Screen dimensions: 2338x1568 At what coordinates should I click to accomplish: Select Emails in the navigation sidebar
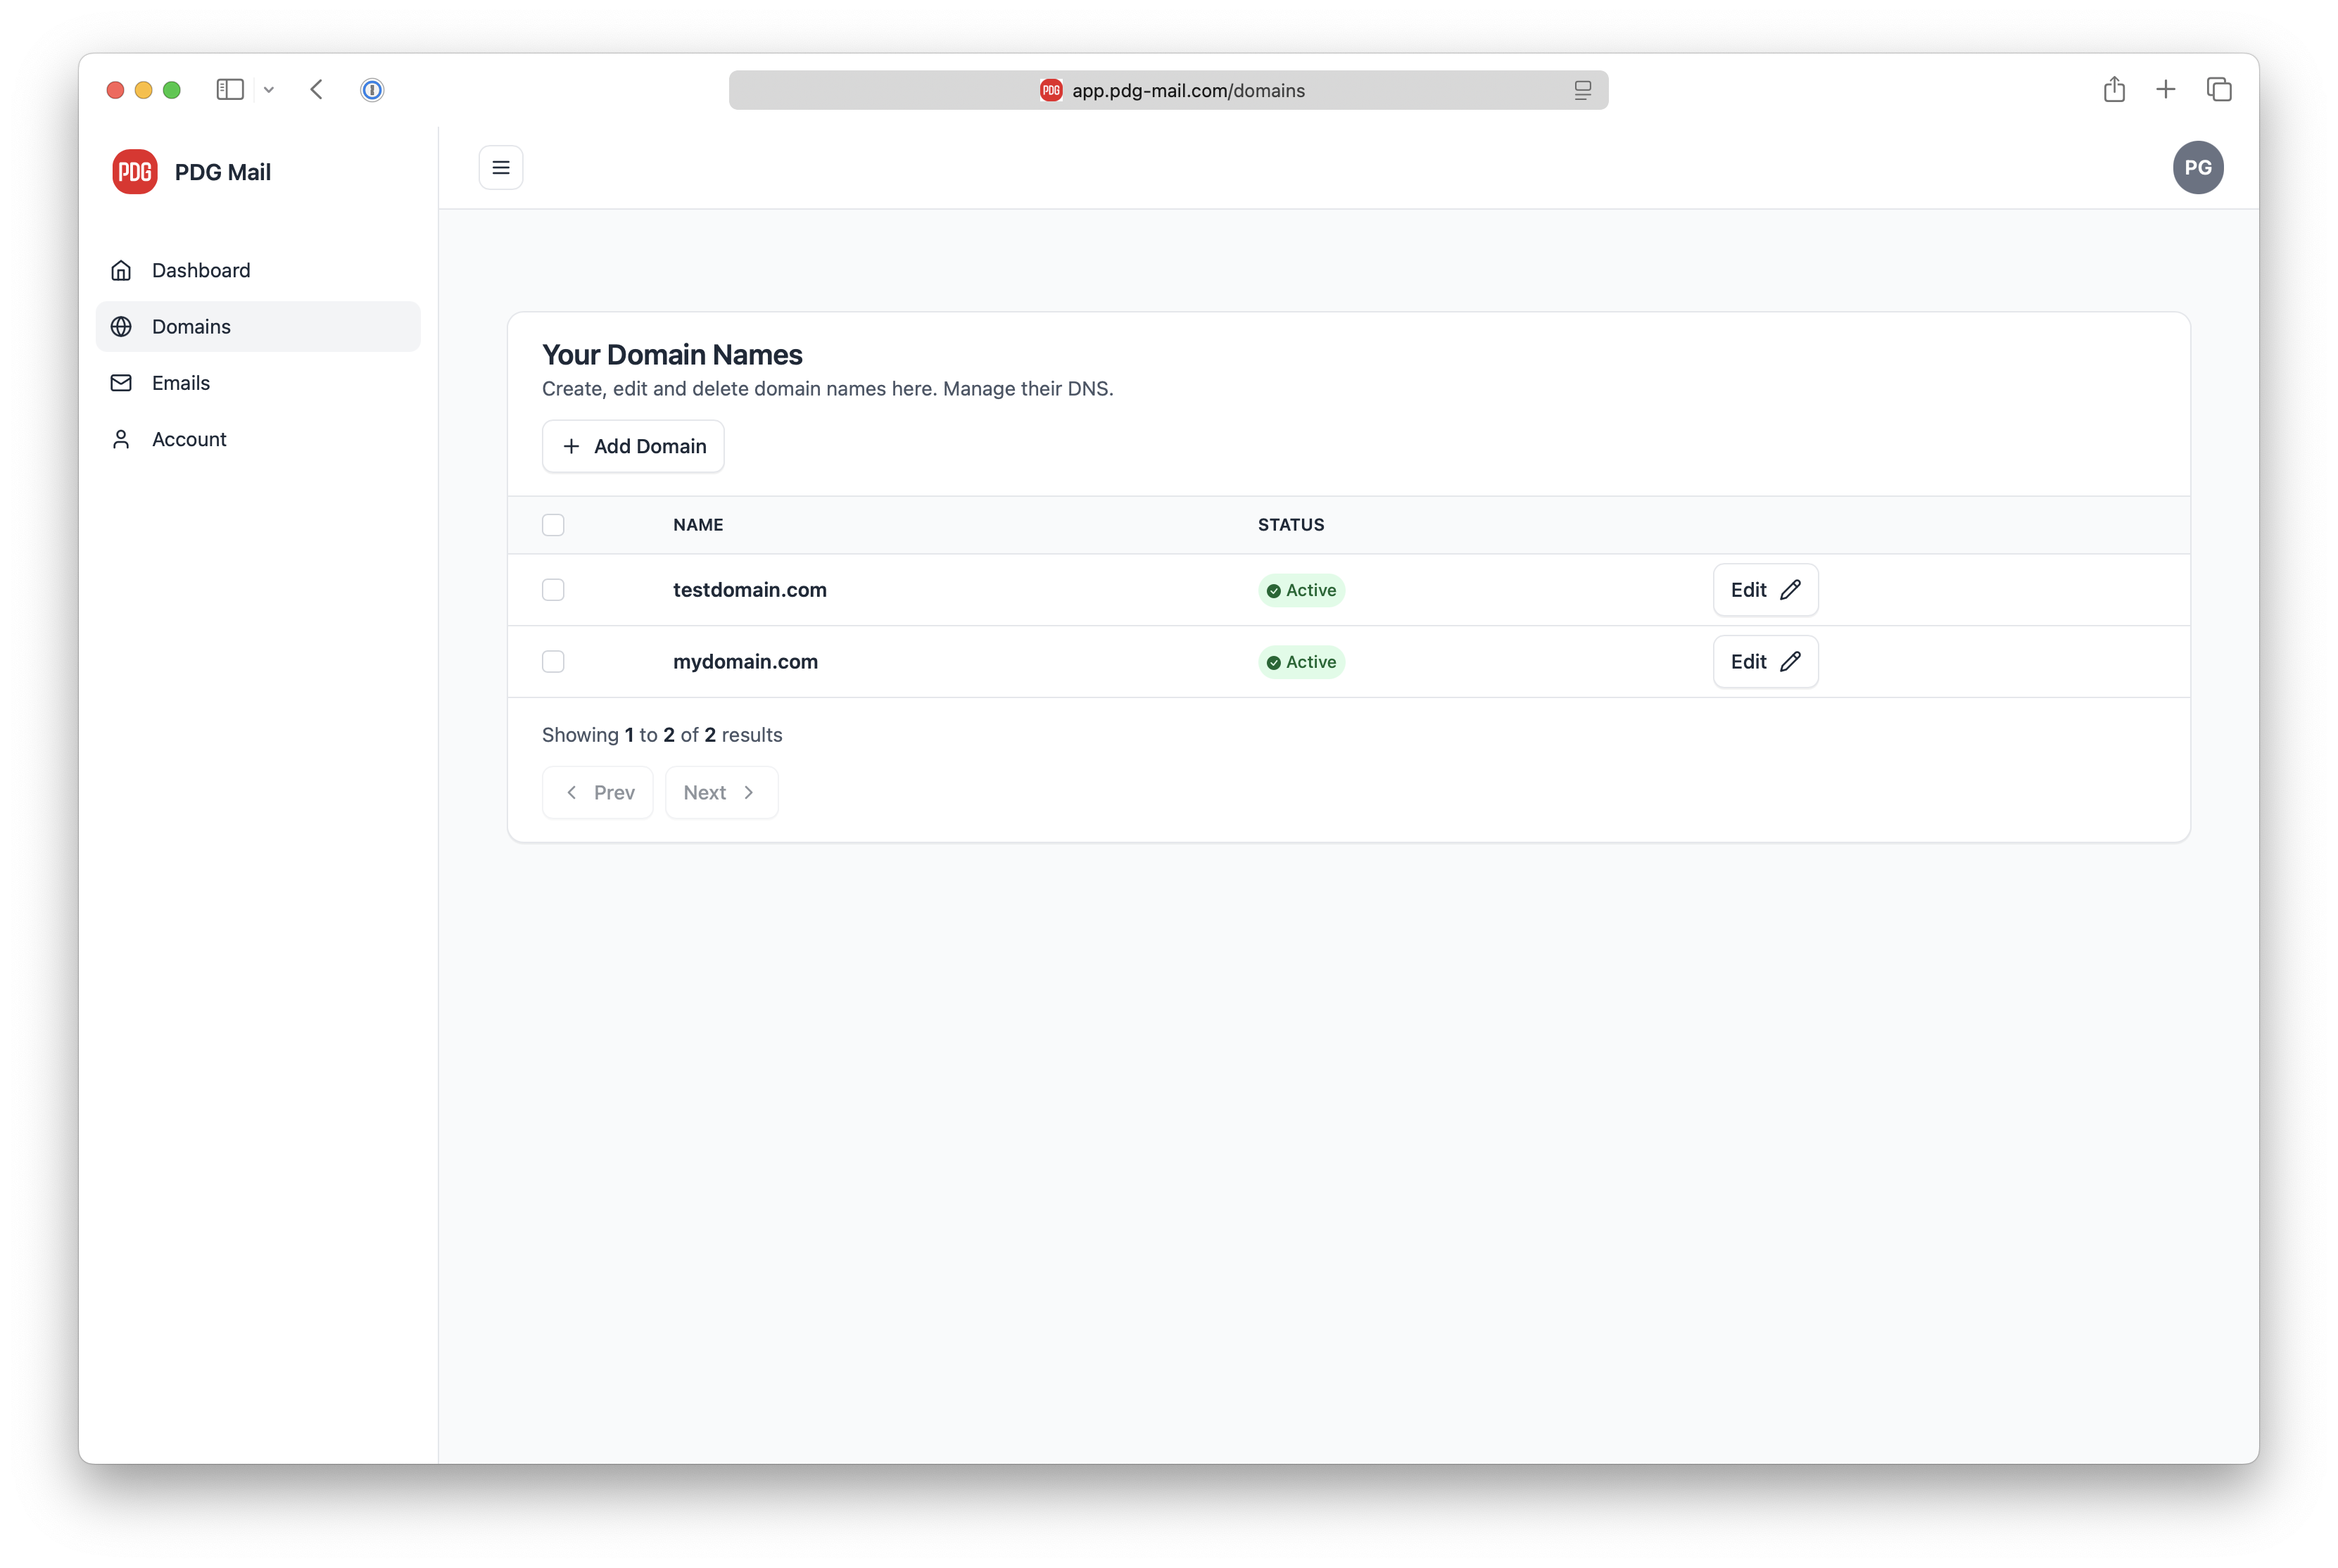click(181, 383)
